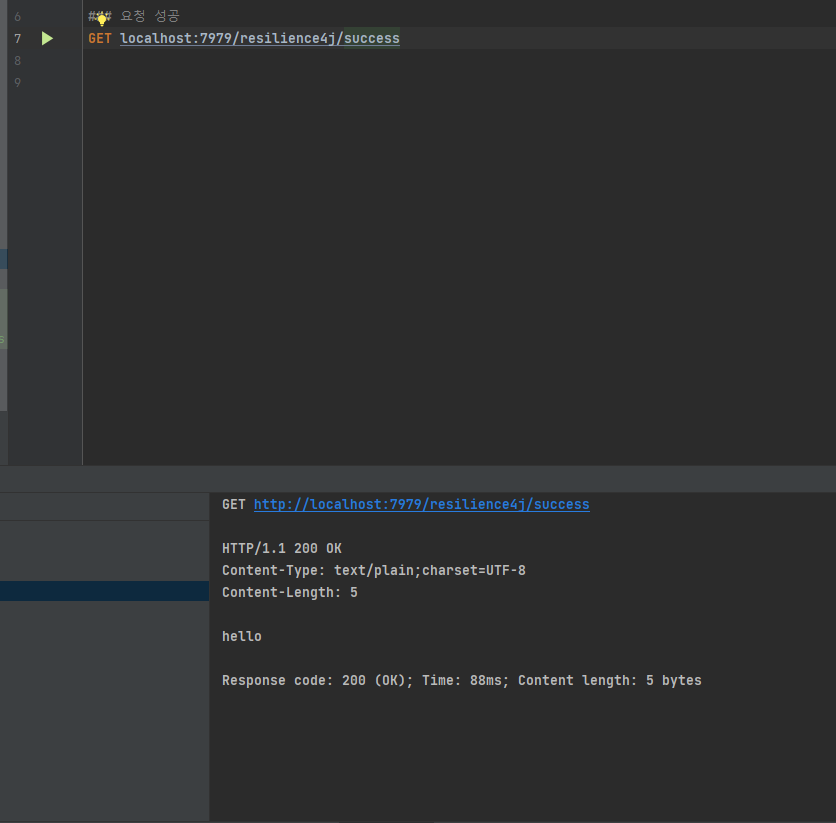
Task: Select the Content-Type header line
Action: pos(374,570)
